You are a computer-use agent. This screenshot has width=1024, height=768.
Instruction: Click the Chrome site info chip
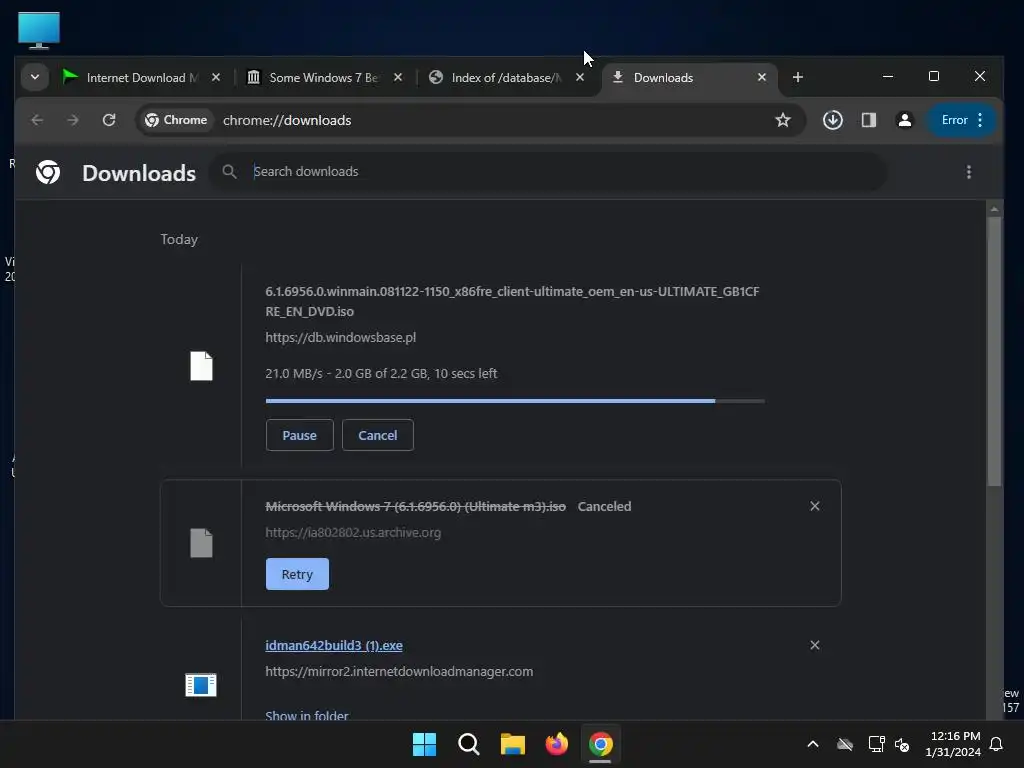pos(176,120)
